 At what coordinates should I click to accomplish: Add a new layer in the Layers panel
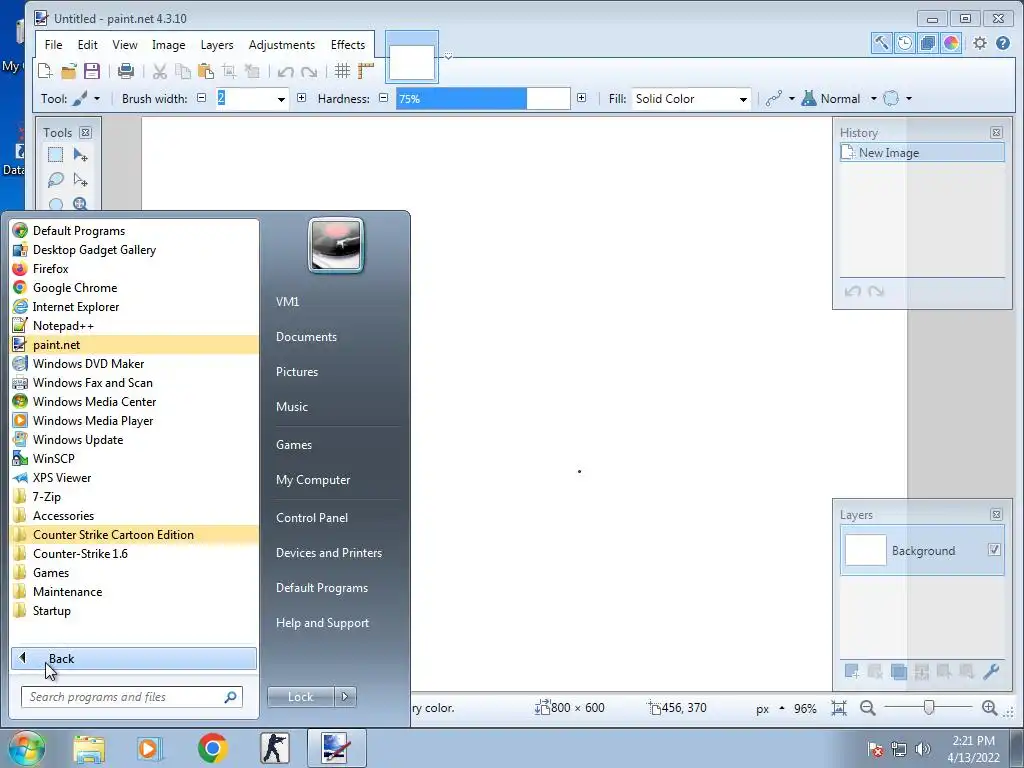coord(852,671)
